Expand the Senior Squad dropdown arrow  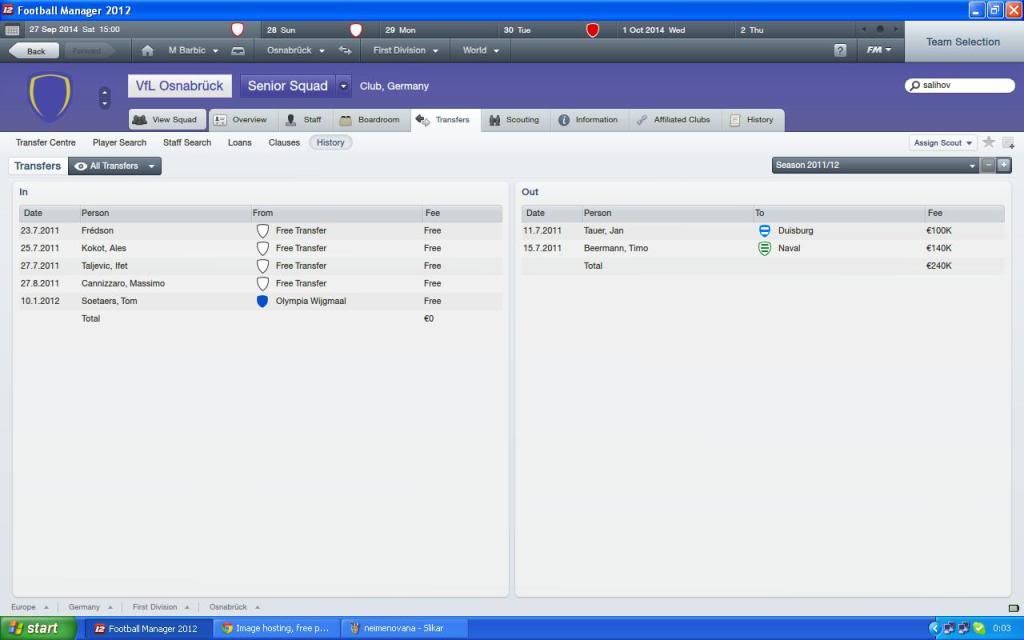tap(344, 86)
